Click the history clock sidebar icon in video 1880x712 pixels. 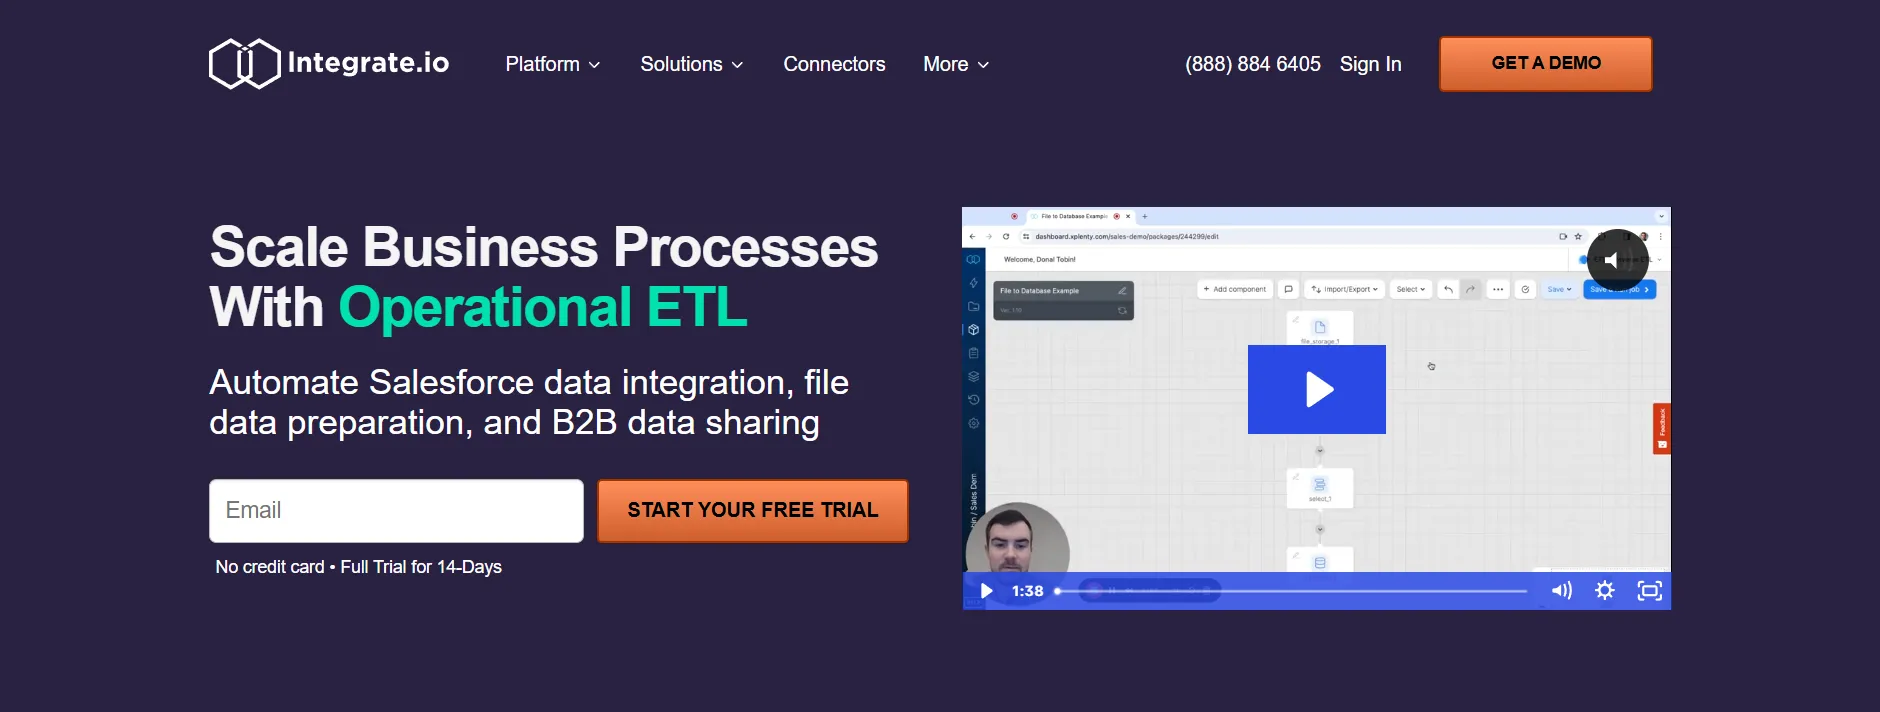pos(973,399)
